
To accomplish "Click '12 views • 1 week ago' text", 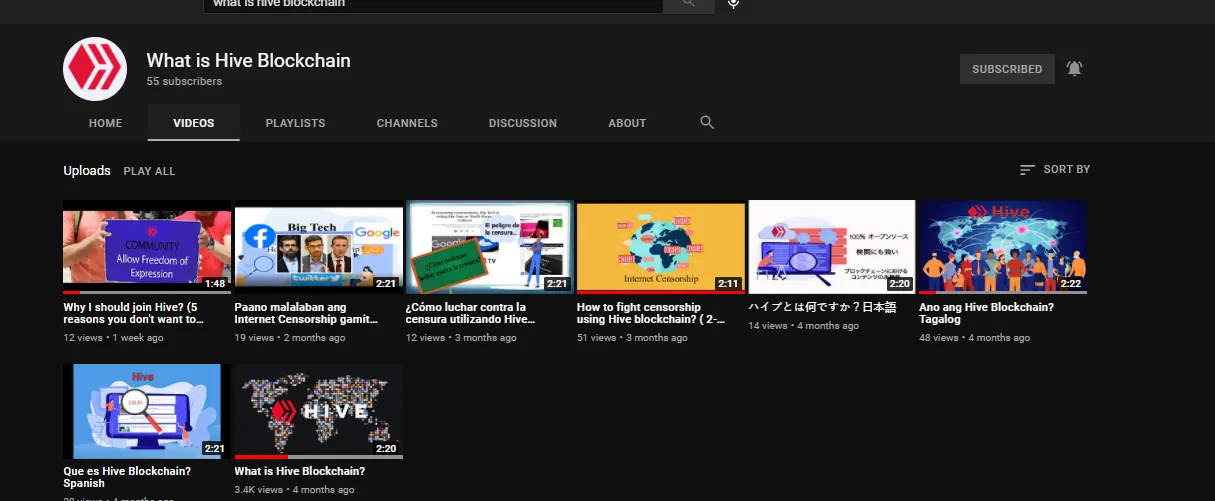I will tap(113, 338).
